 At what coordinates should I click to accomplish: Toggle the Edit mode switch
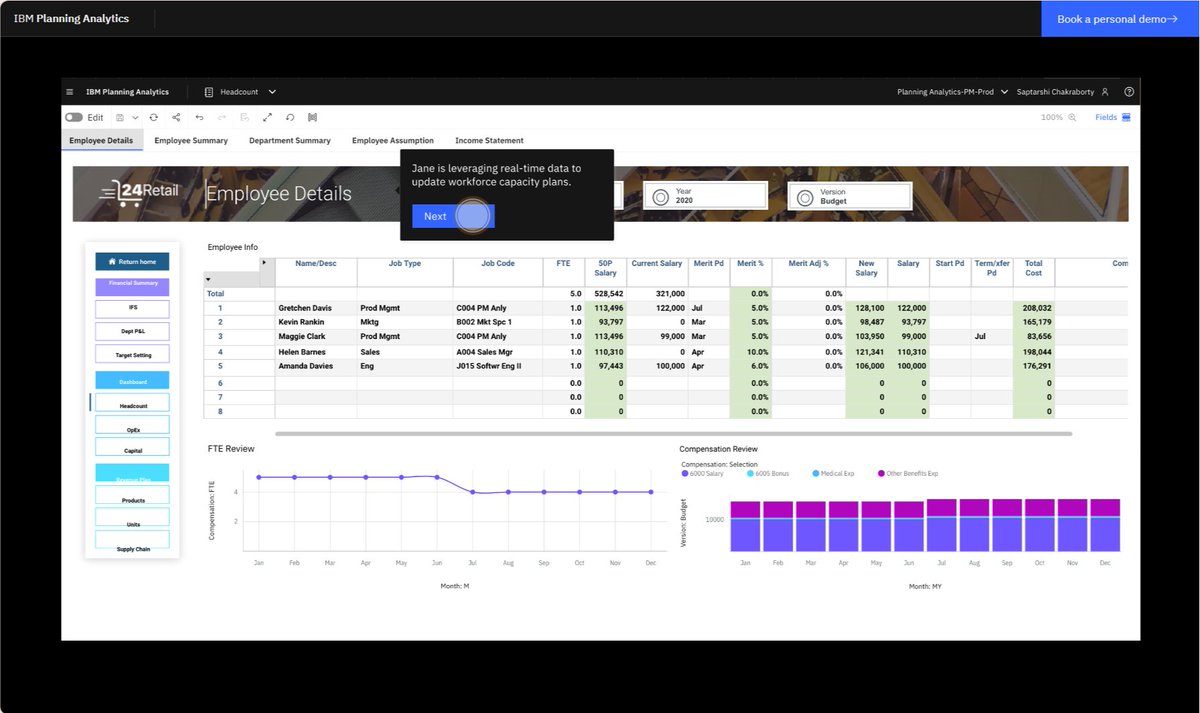[74, 117]
